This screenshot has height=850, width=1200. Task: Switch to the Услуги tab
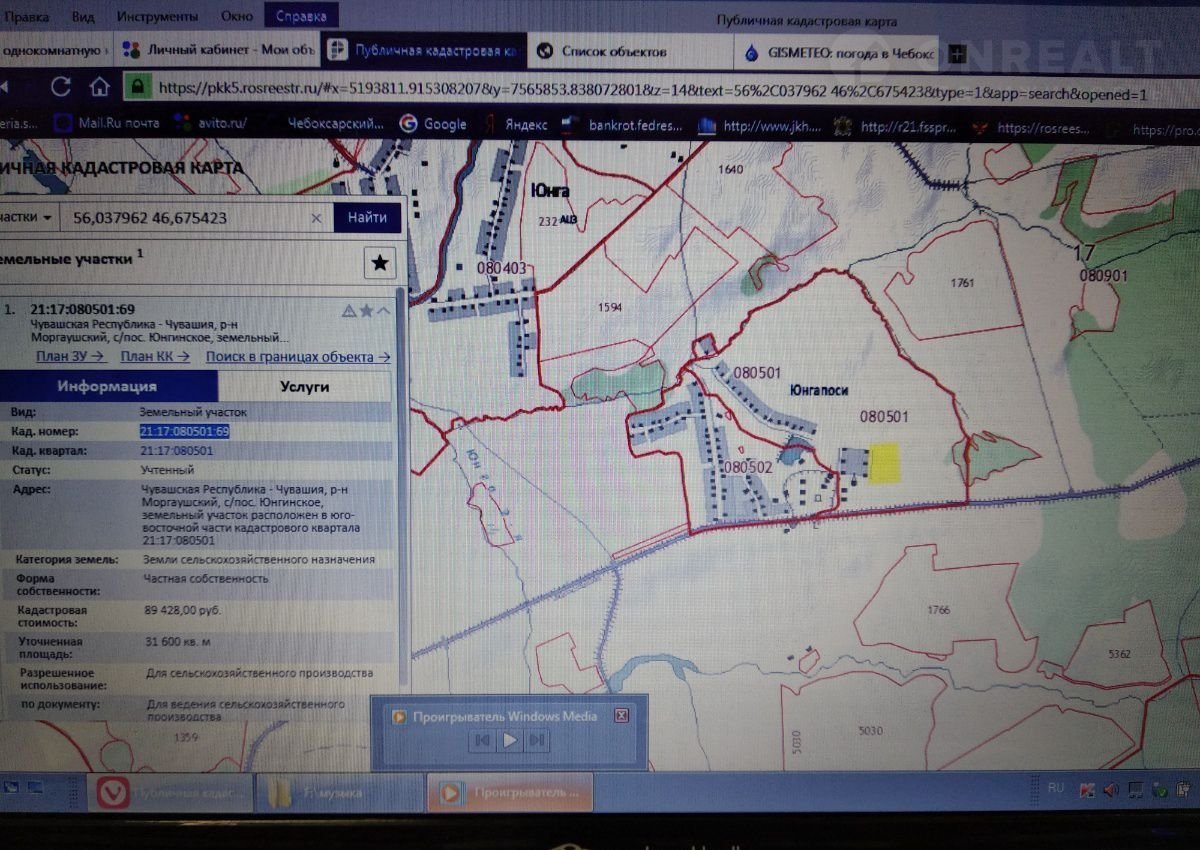tap(305, 386)
